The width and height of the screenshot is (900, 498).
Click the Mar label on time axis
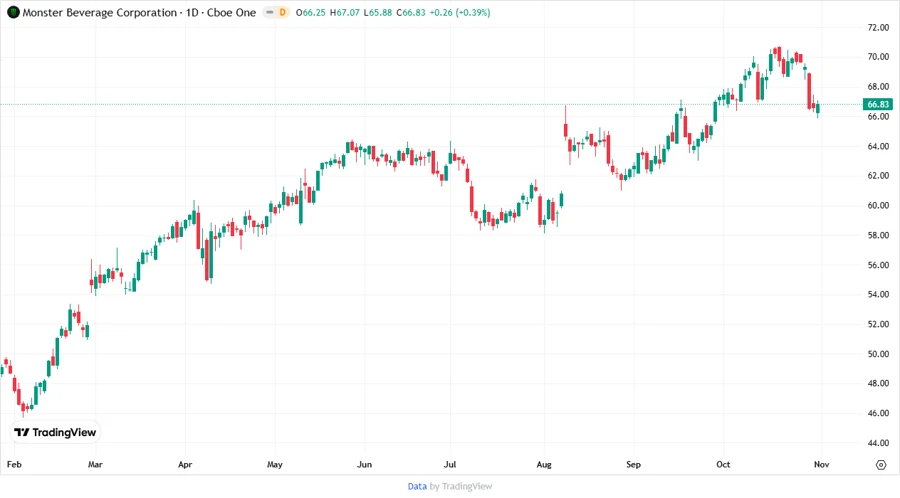[x=95, y=464]
